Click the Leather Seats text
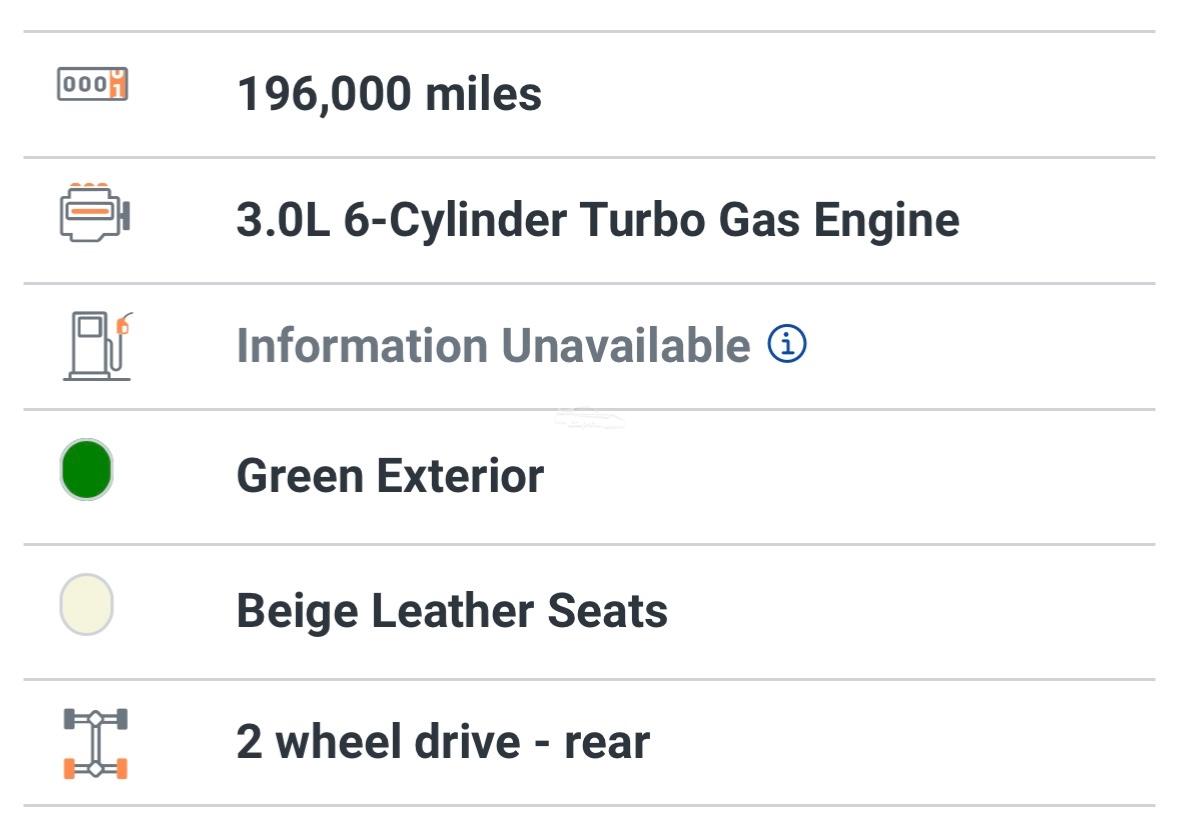 (520, 610)
